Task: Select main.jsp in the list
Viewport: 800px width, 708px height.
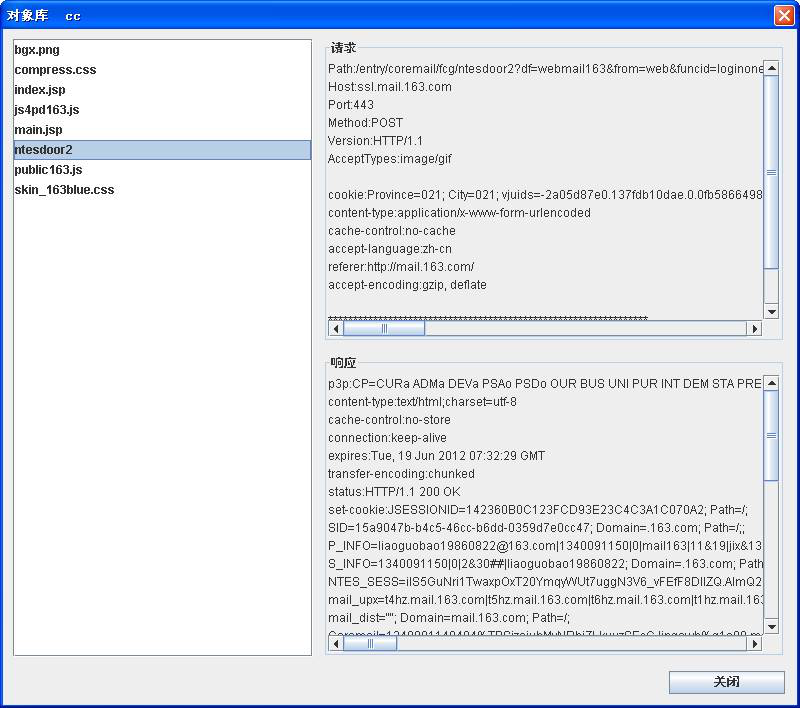Action: tap(38, 130)
